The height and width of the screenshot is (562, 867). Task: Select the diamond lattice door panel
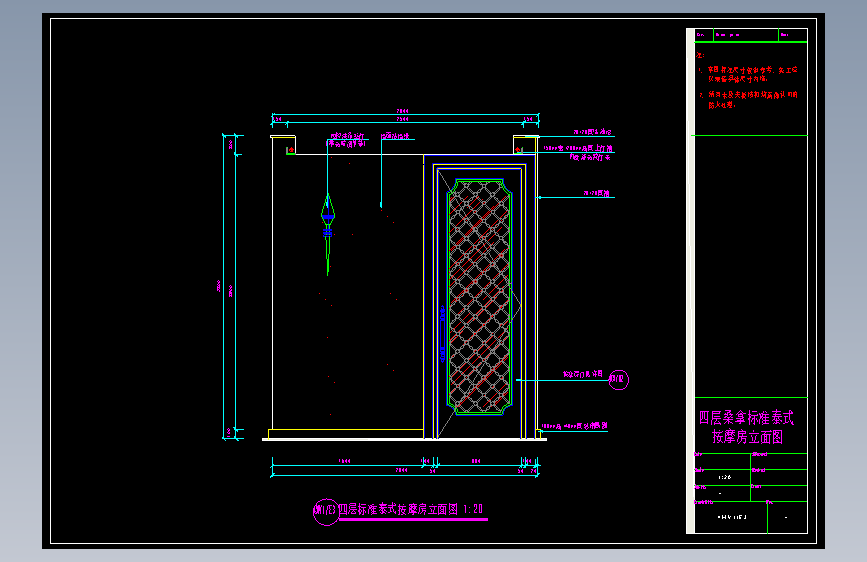(479, 296)
